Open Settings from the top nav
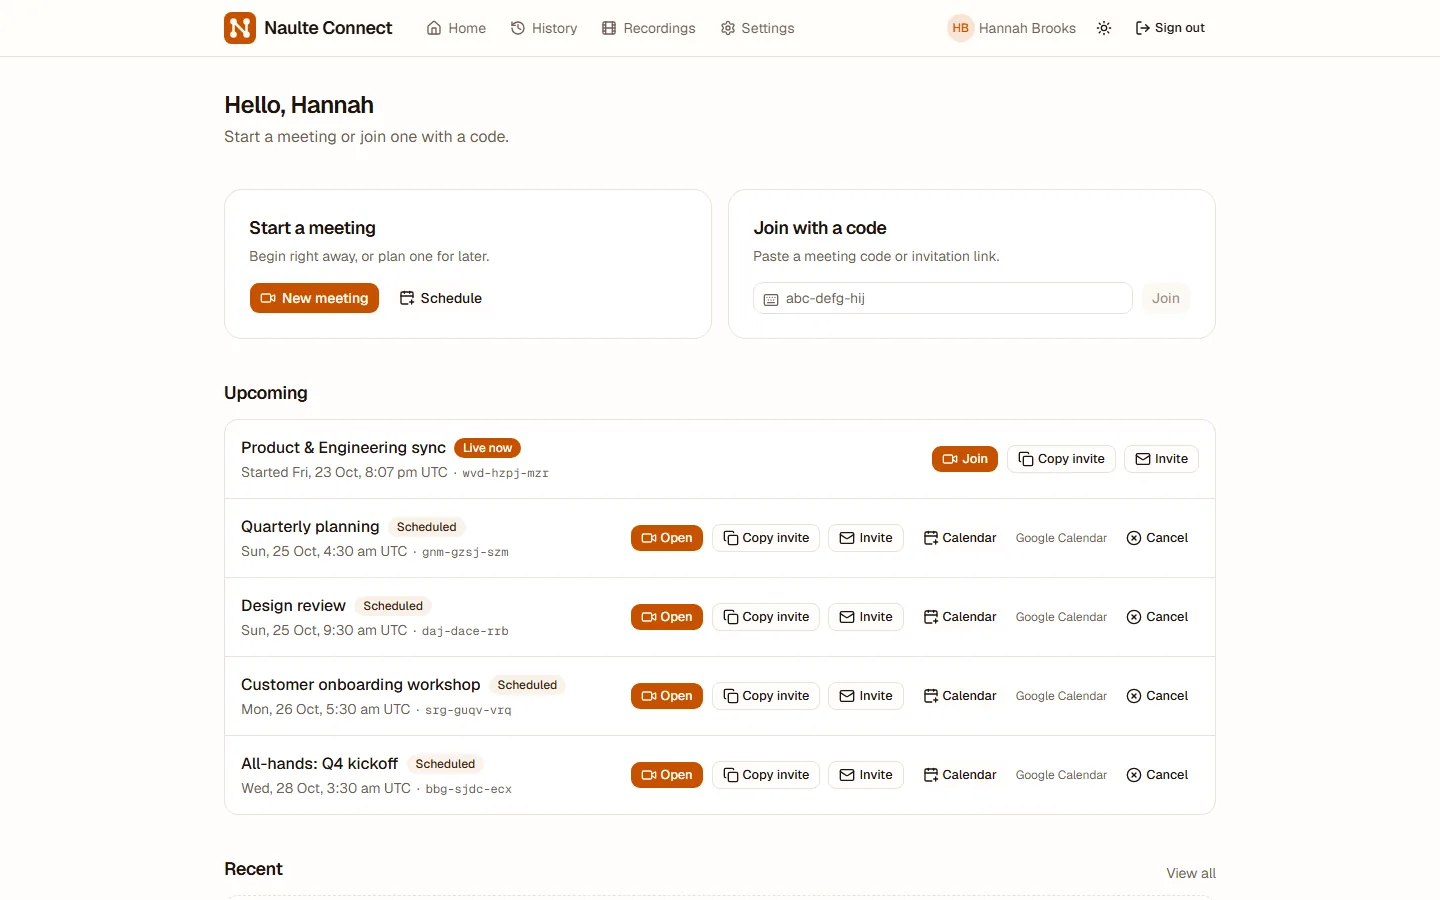 point(758,28)
